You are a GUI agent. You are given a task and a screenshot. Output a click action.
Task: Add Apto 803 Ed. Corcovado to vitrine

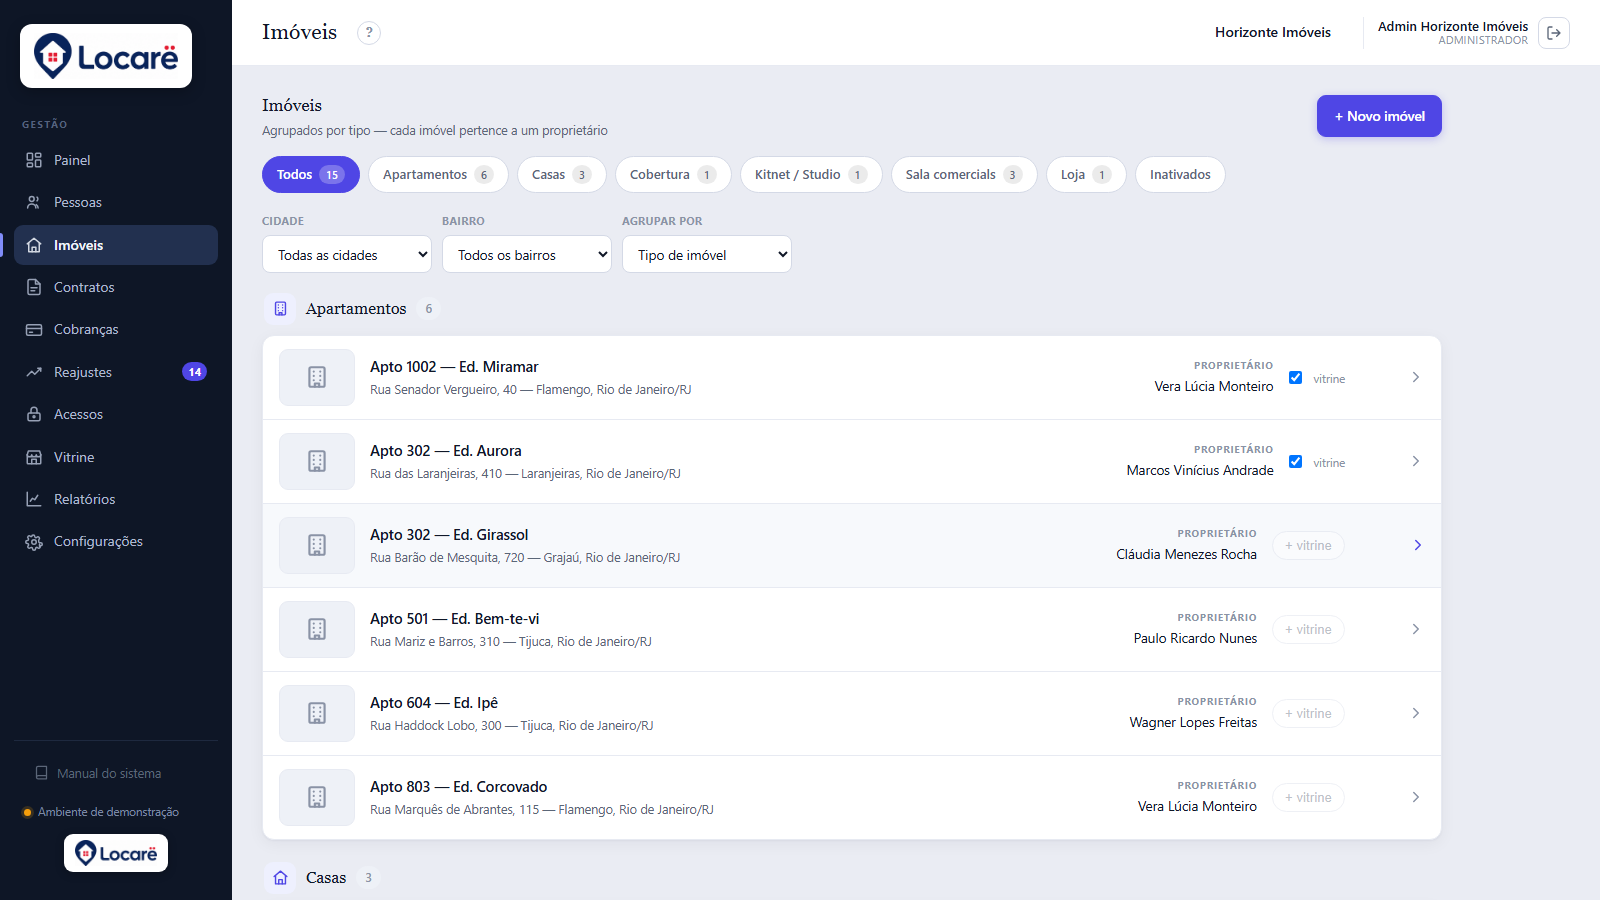1308,798
